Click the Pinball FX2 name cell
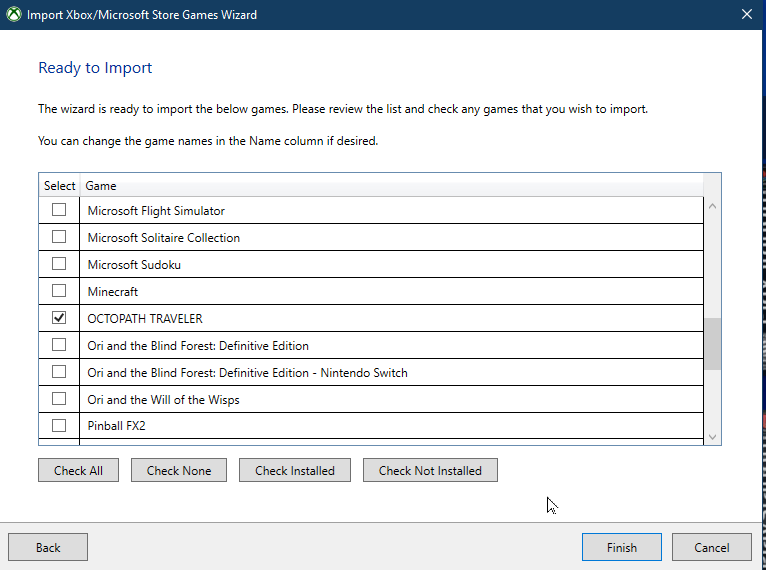 pos(391,425)
